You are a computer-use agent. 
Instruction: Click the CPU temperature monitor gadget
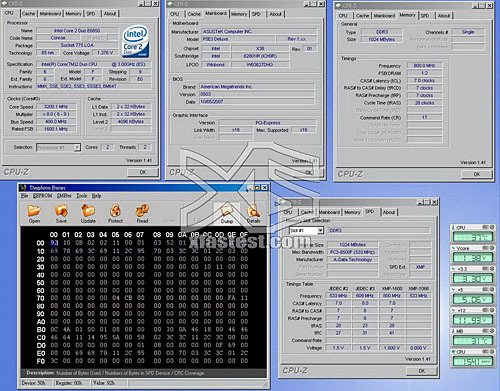click(472, 234)
